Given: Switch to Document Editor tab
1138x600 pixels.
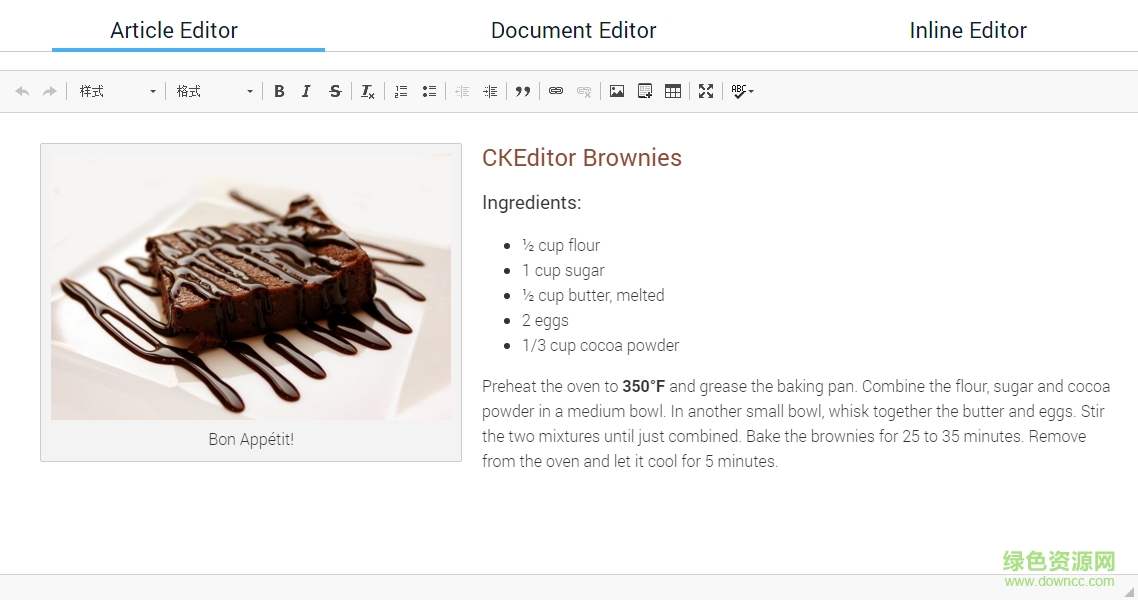Looking at the screenshot, I should pyautogui.click(x=573, y=30).
